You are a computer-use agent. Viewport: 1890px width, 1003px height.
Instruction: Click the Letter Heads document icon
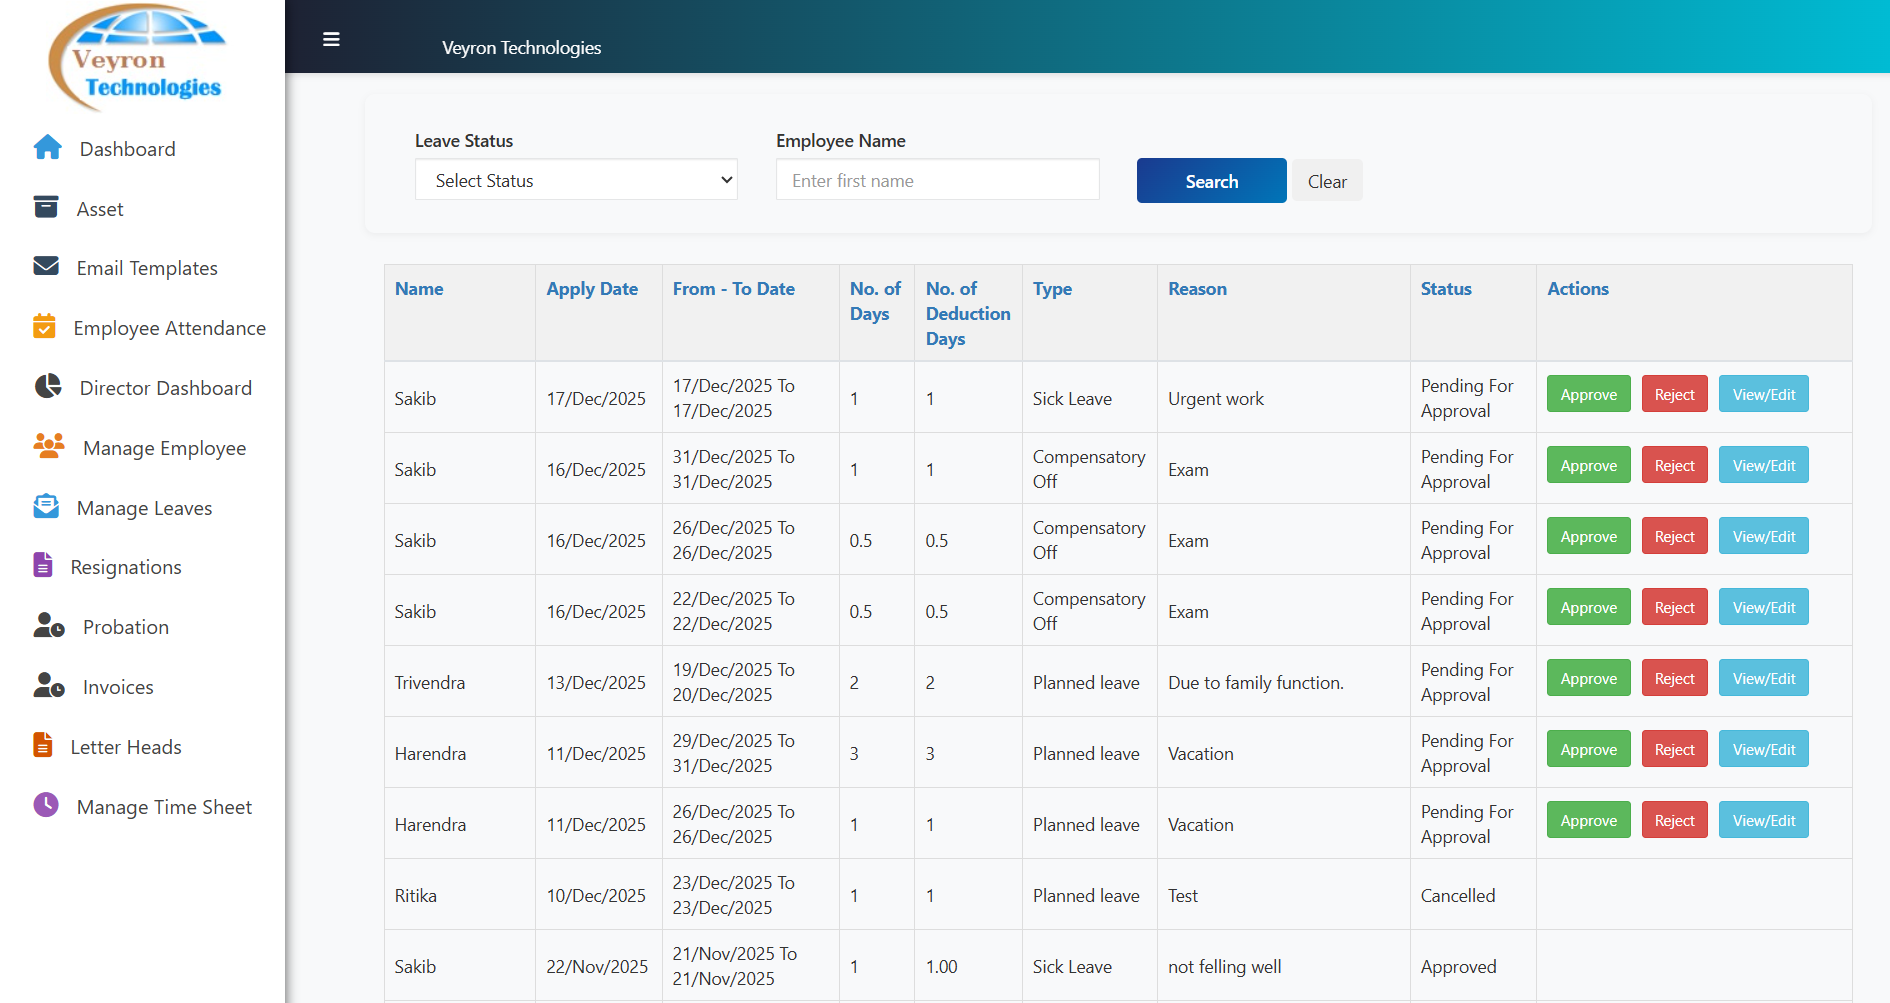click(x=43, y=745)
